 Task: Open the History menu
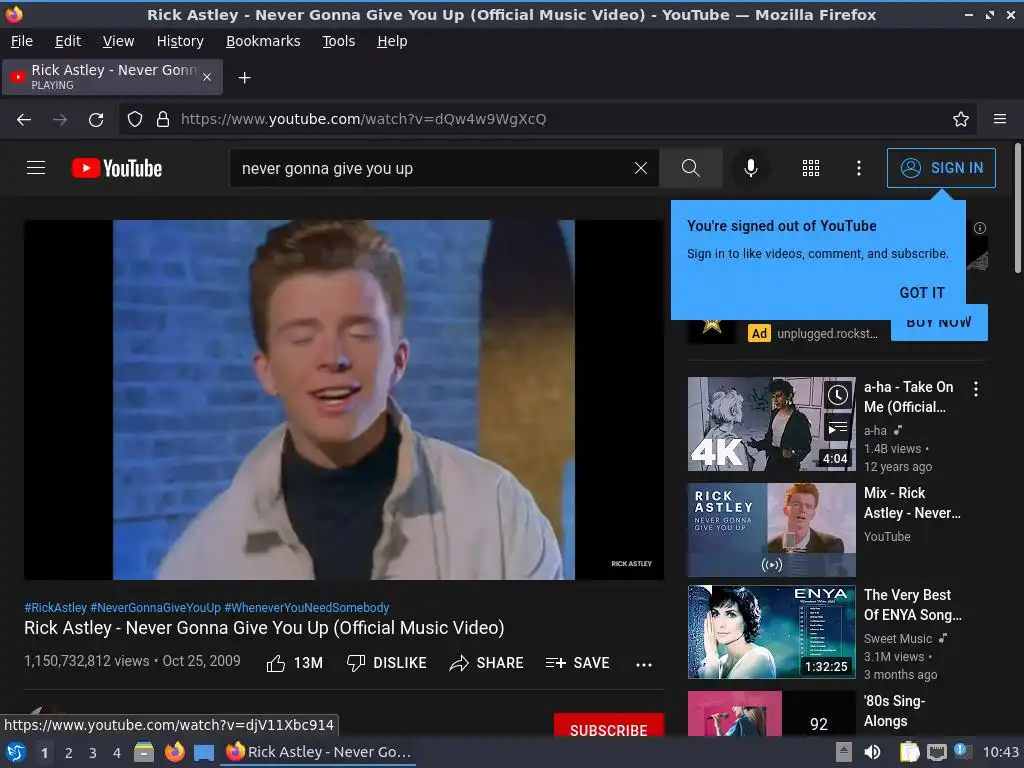(x=180, y=41)
